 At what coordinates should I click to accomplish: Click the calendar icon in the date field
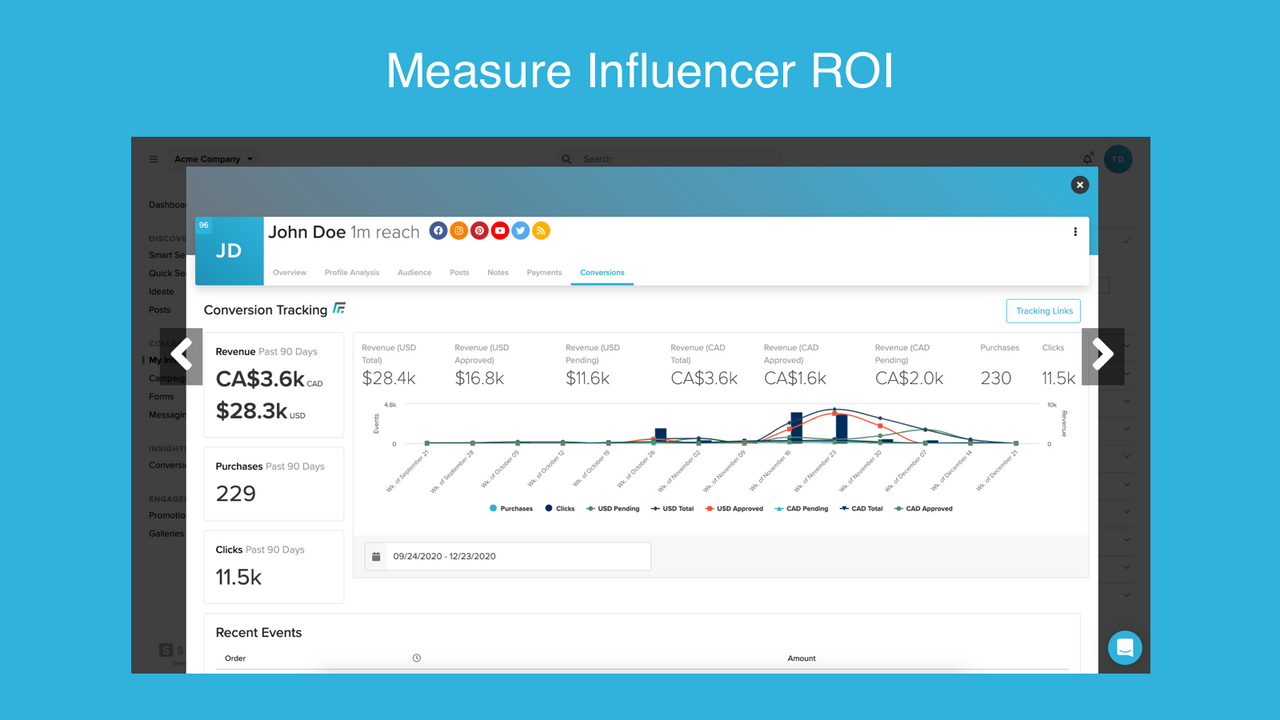(x=375, y=555)
